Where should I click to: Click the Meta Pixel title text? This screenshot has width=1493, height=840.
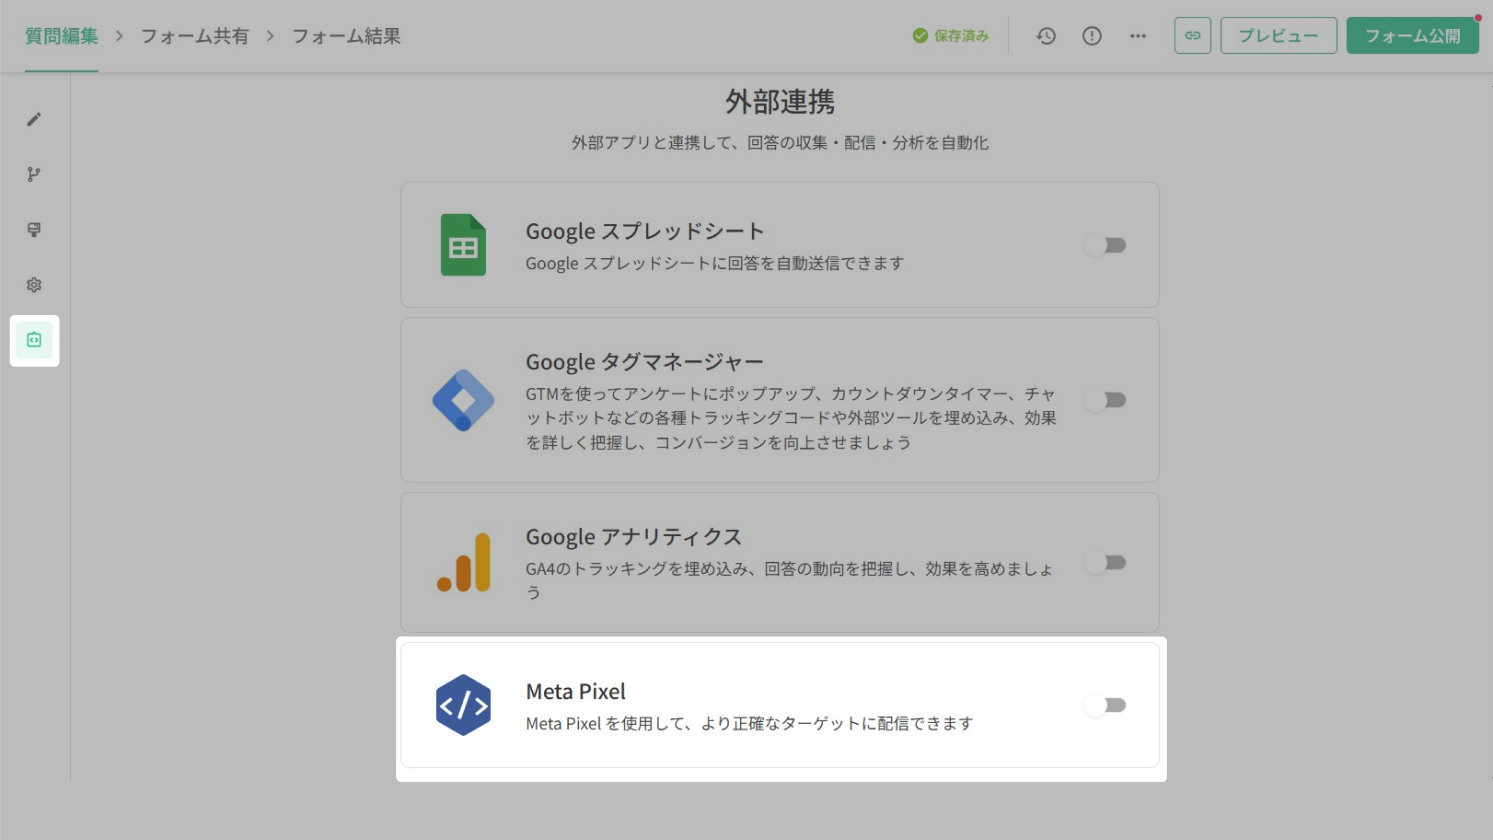tap(576, 691)
